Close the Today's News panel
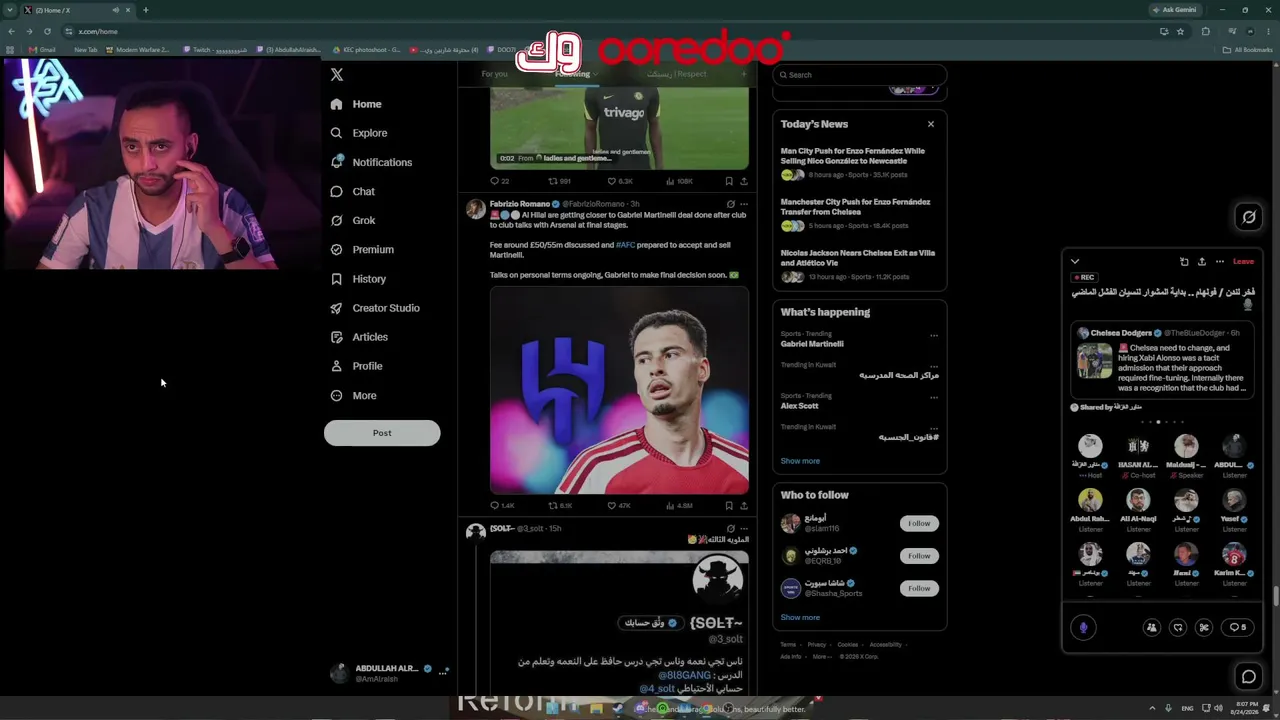The height and width of the screenshot is (720, 1280). [x=931, y=124]
